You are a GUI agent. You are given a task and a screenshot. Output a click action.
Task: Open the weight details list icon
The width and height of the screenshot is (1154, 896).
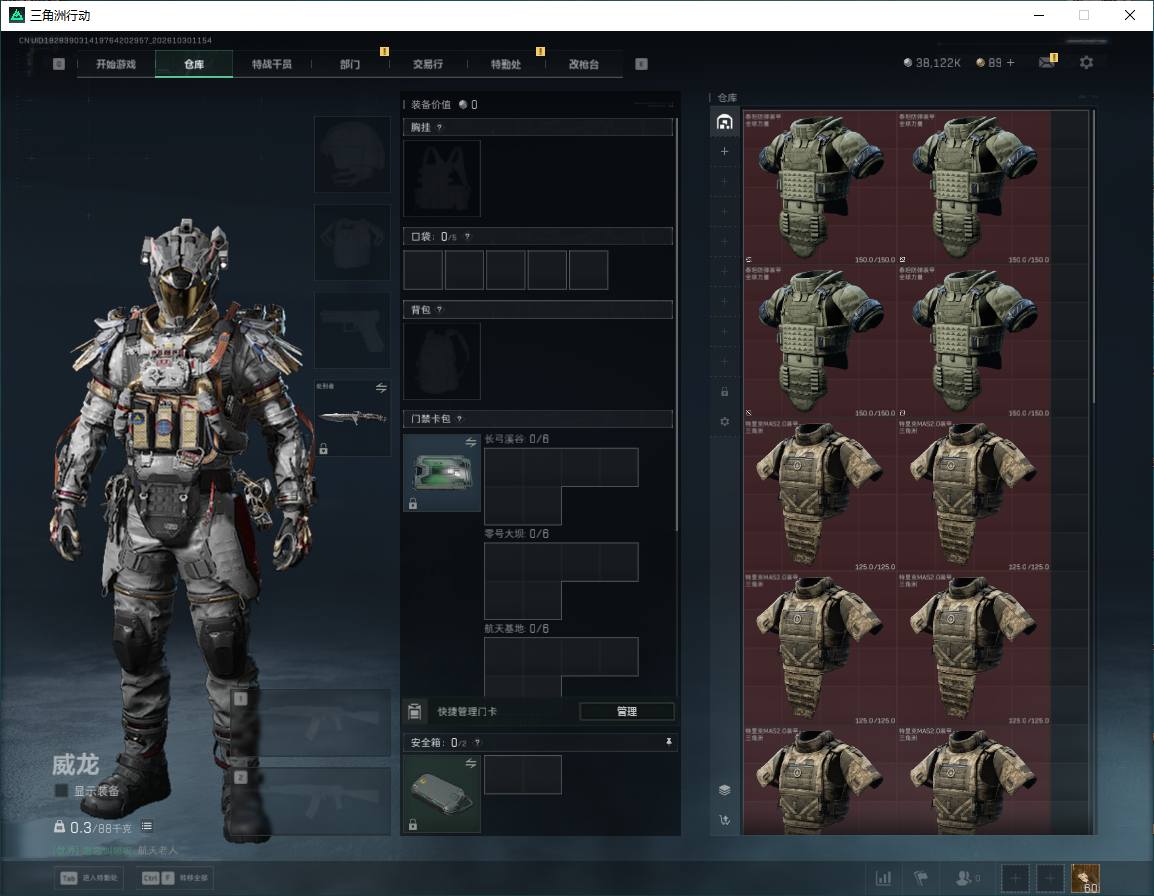147,827
